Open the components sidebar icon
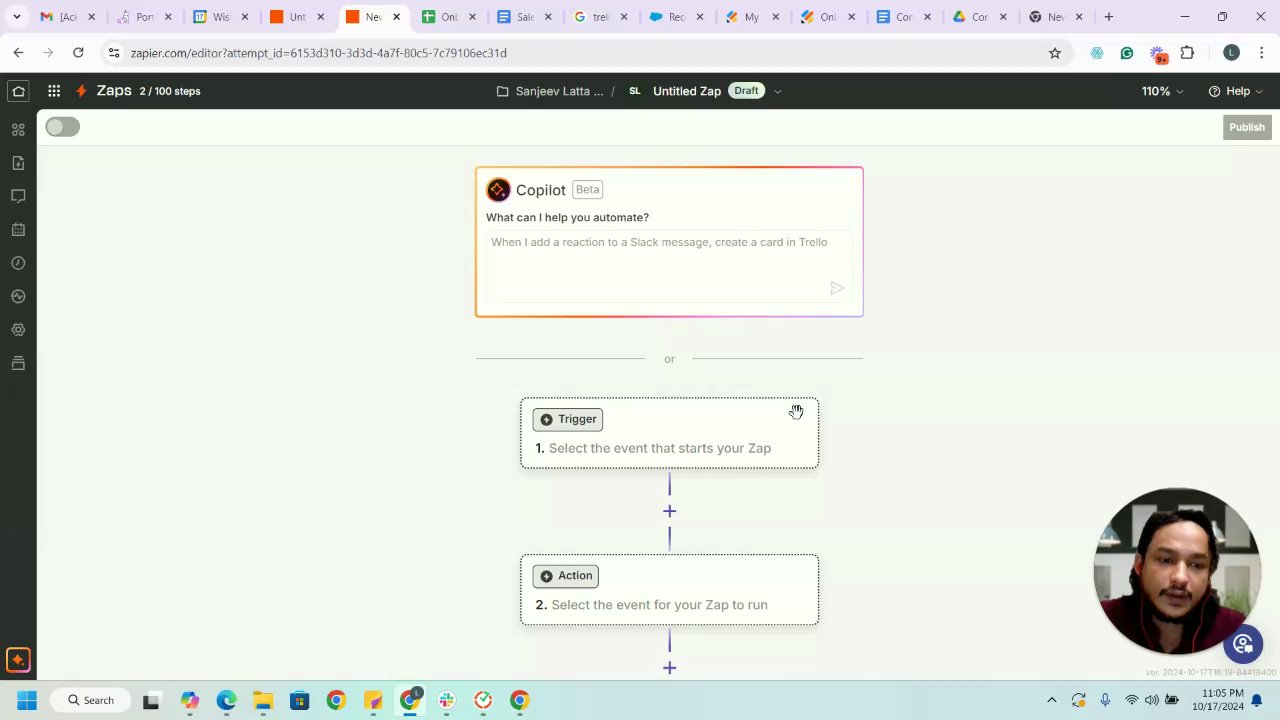Screen dimensions: 1280x720 pos(18,130)
